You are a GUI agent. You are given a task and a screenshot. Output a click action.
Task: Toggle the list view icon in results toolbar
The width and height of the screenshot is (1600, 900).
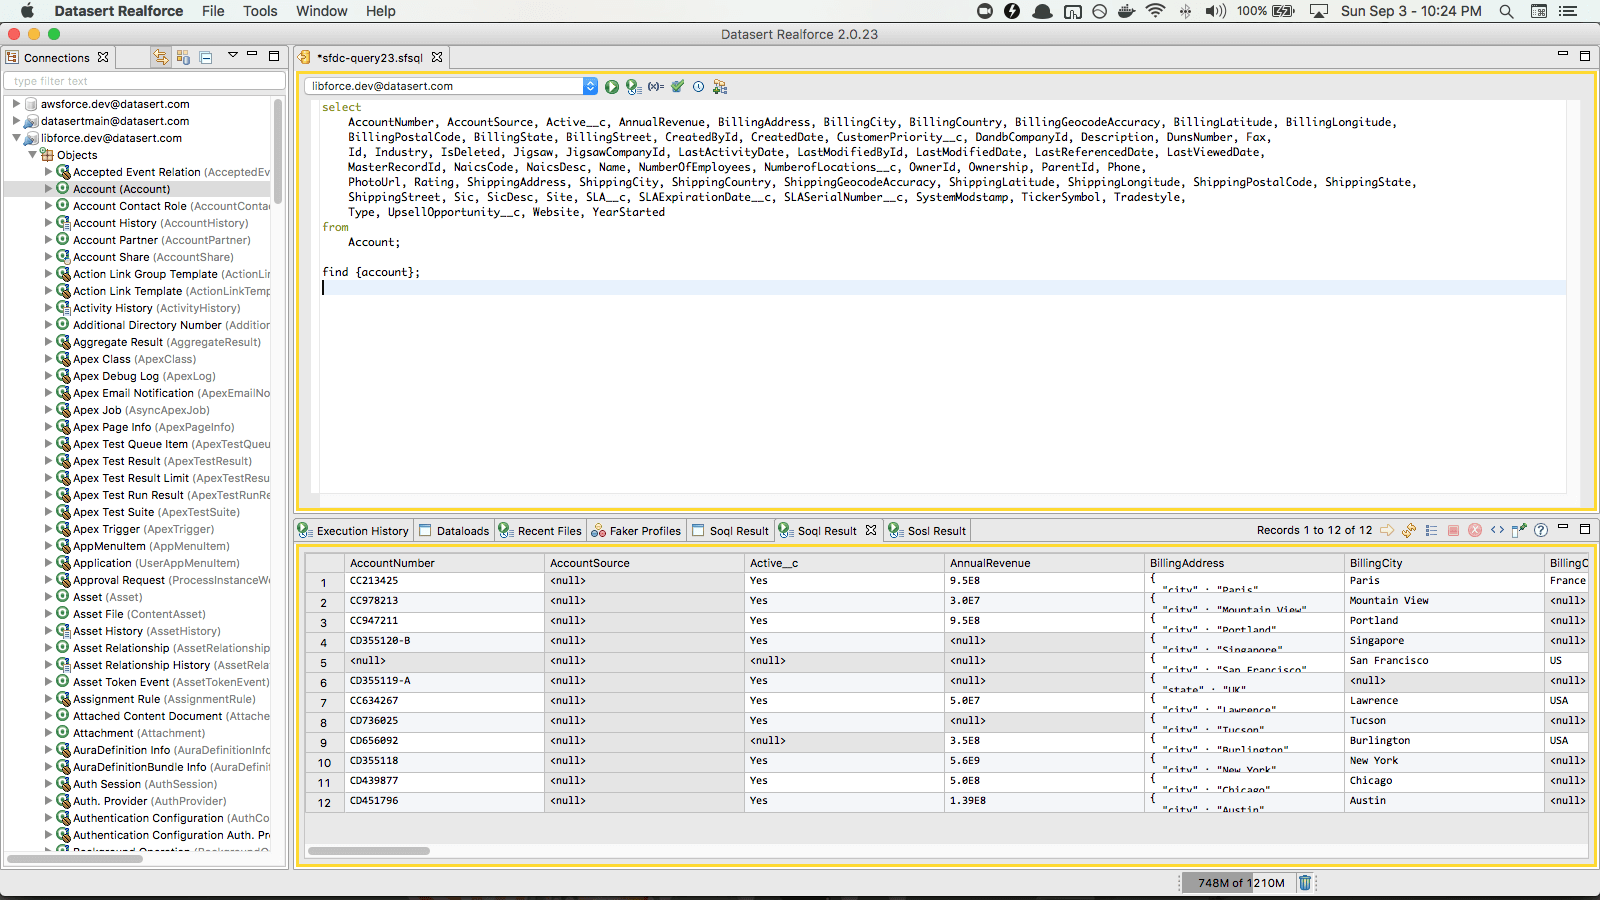(1431, 531)
